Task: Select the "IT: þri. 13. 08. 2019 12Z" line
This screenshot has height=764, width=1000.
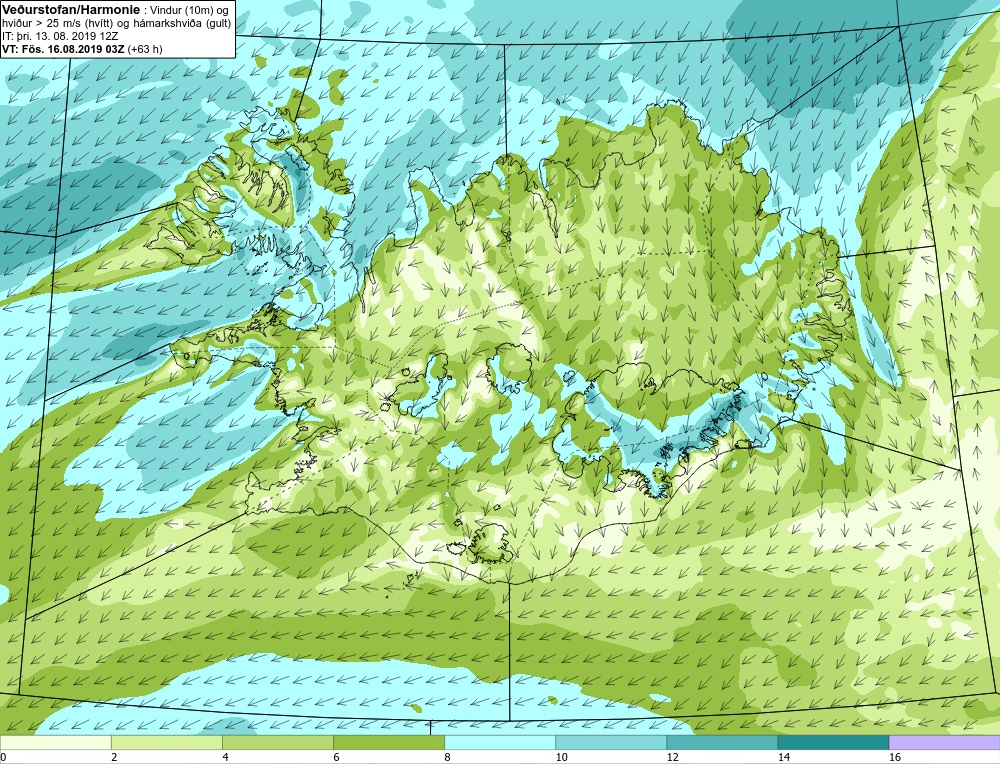Action: coord(59,36)
